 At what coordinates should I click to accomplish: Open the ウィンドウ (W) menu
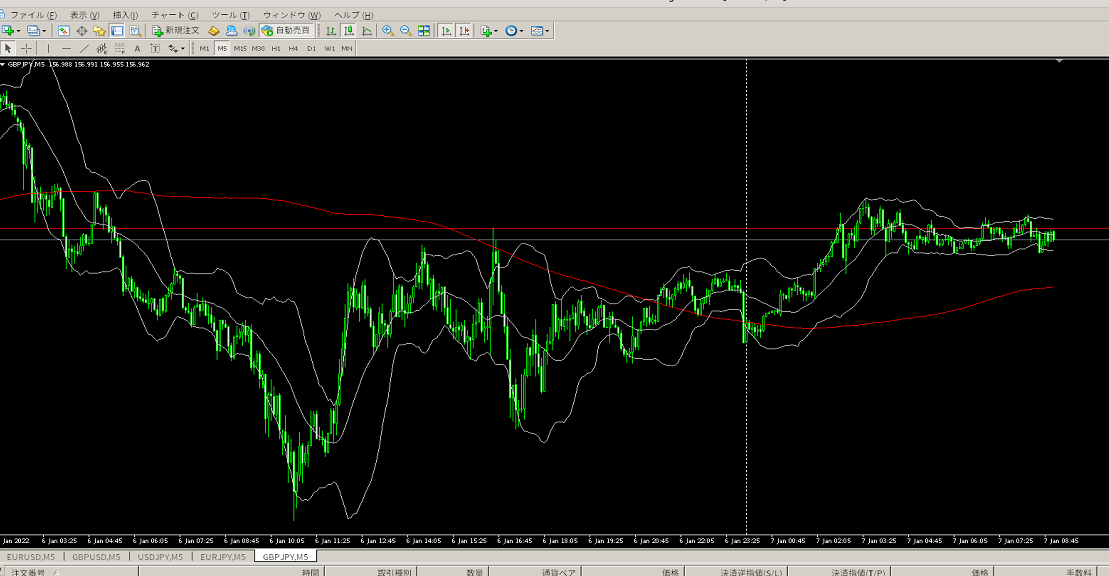click(x=292, y=15)
